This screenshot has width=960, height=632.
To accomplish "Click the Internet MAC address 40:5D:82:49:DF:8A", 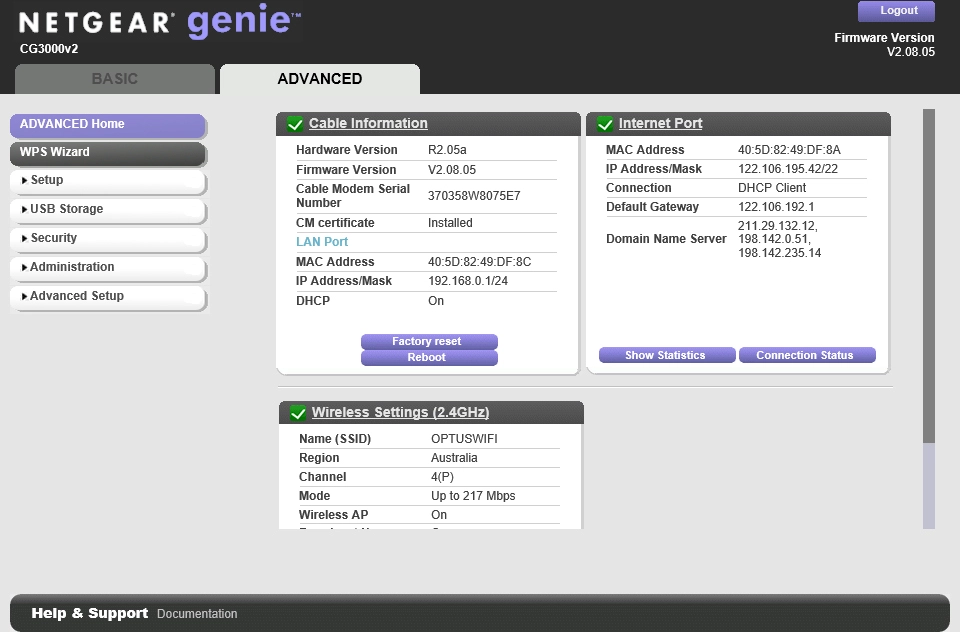I will [x=789, y=150].
